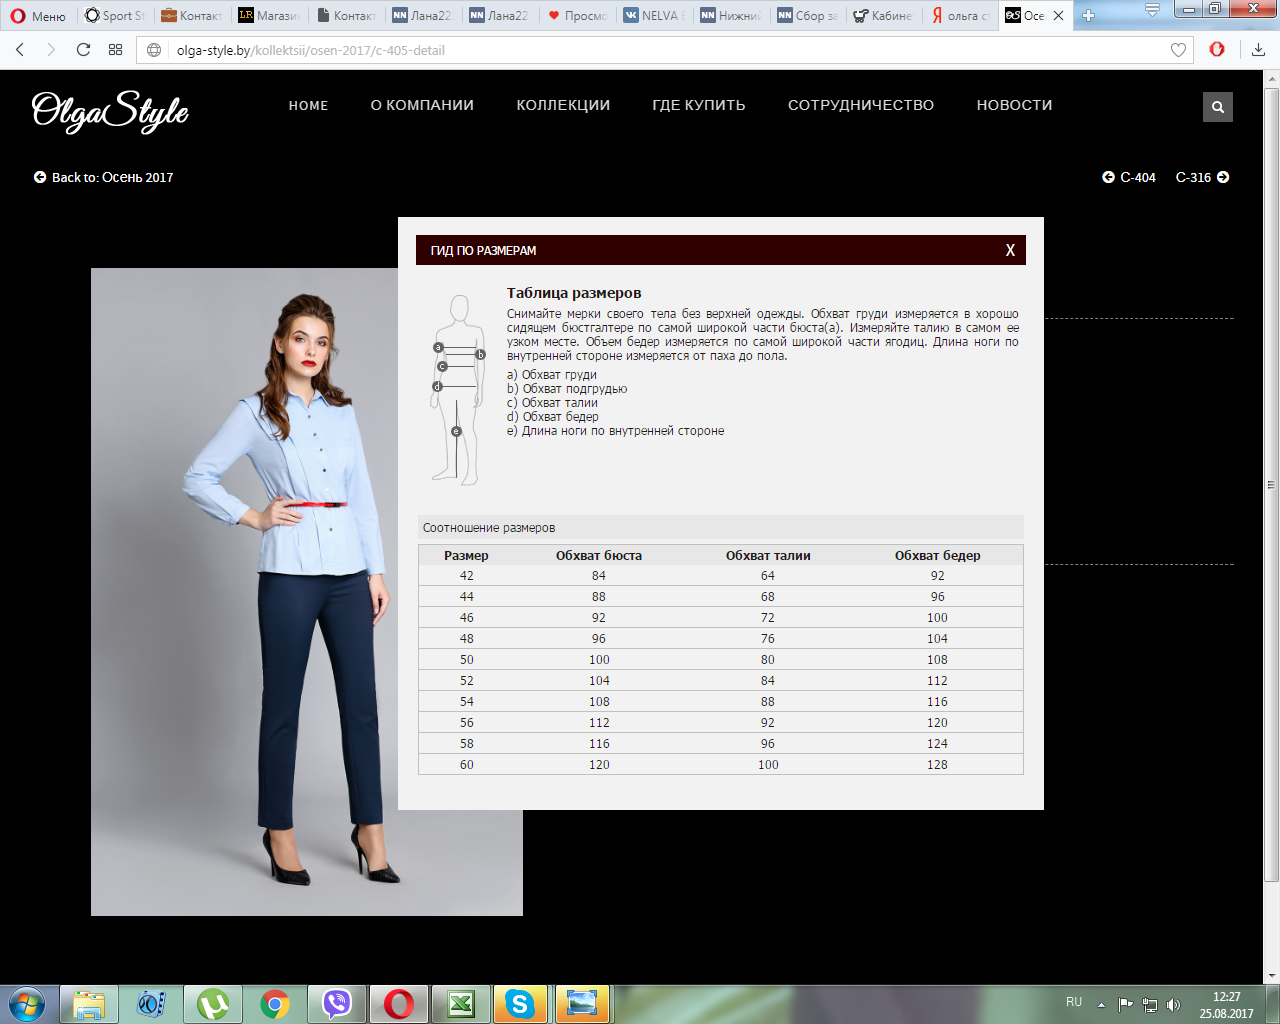Open the HOME menu item

coord(308,105)
